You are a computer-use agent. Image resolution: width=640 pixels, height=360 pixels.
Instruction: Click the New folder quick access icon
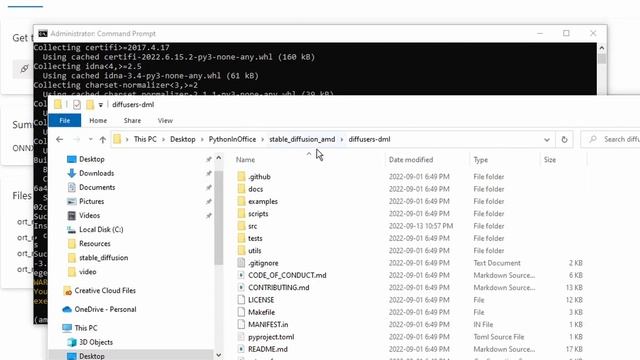pyautogui.click(x=90, y=104)
